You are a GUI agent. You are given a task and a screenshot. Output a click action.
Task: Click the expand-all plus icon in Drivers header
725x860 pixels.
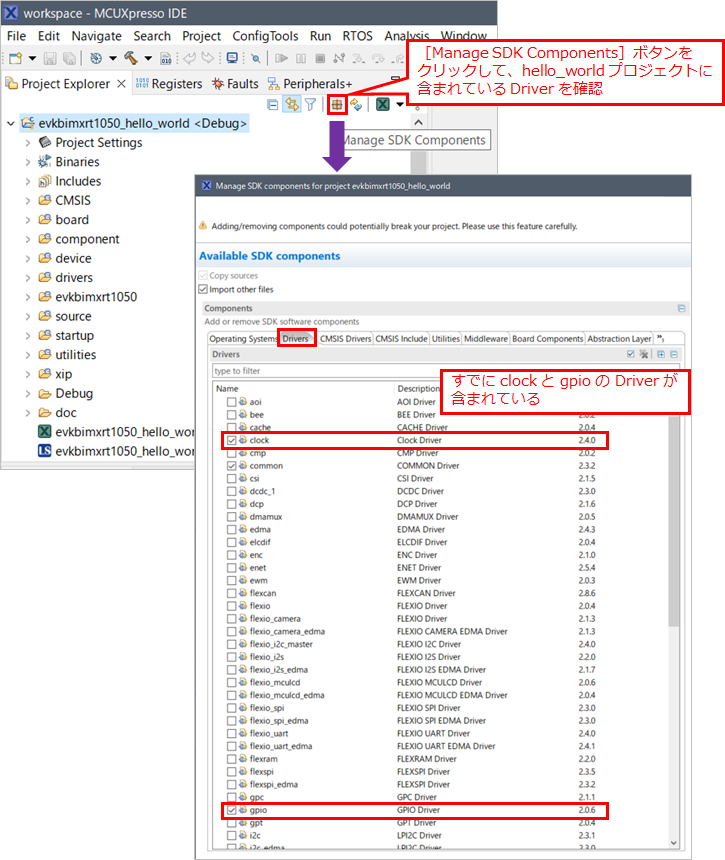click(x=661, y=354)
